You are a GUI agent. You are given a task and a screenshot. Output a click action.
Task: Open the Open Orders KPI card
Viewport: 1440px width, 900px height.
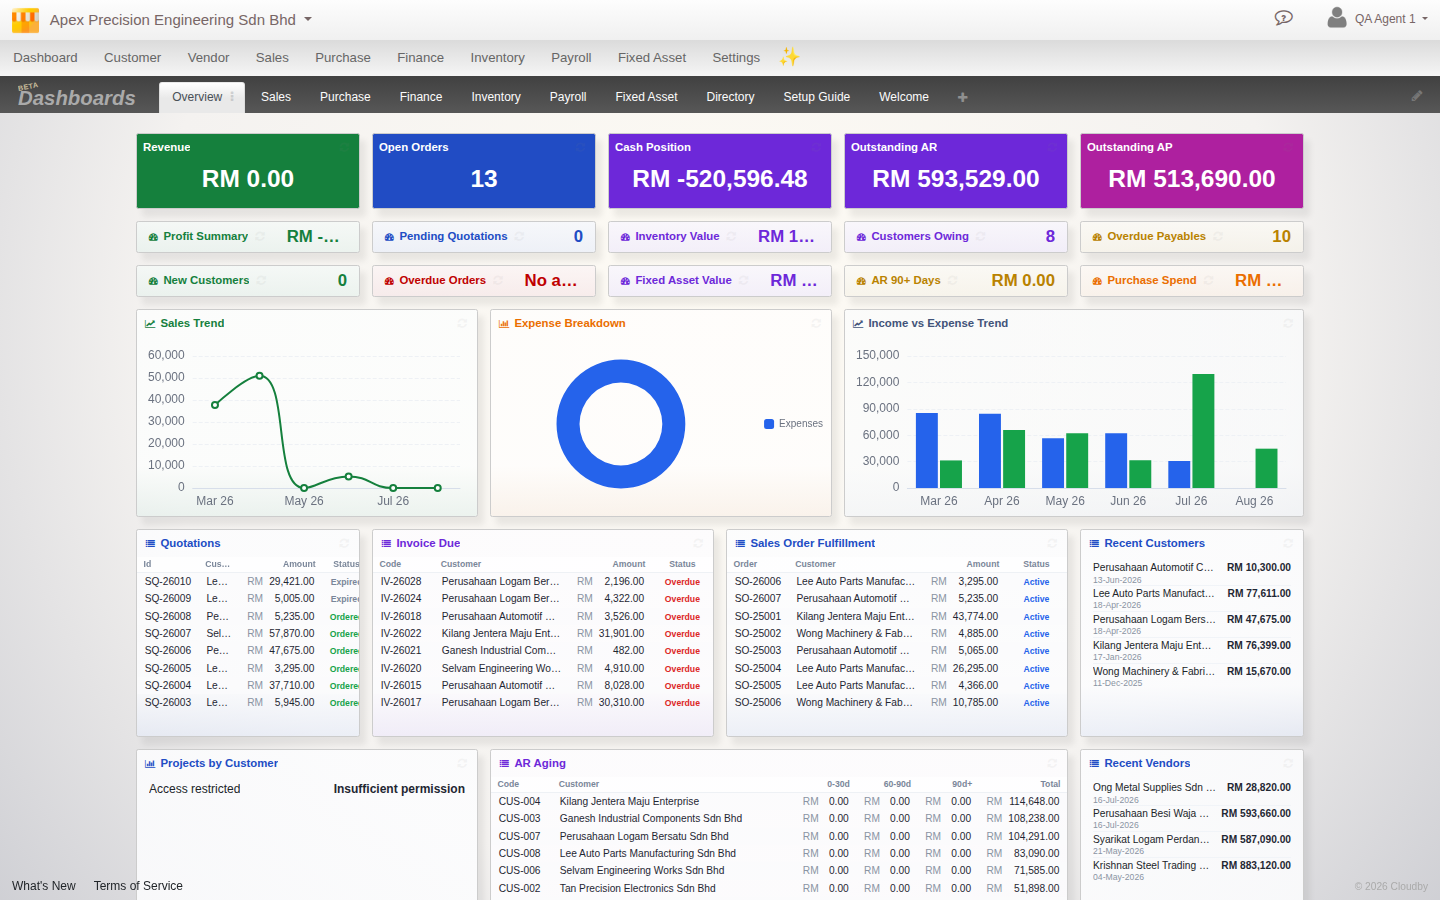(484, 171)
